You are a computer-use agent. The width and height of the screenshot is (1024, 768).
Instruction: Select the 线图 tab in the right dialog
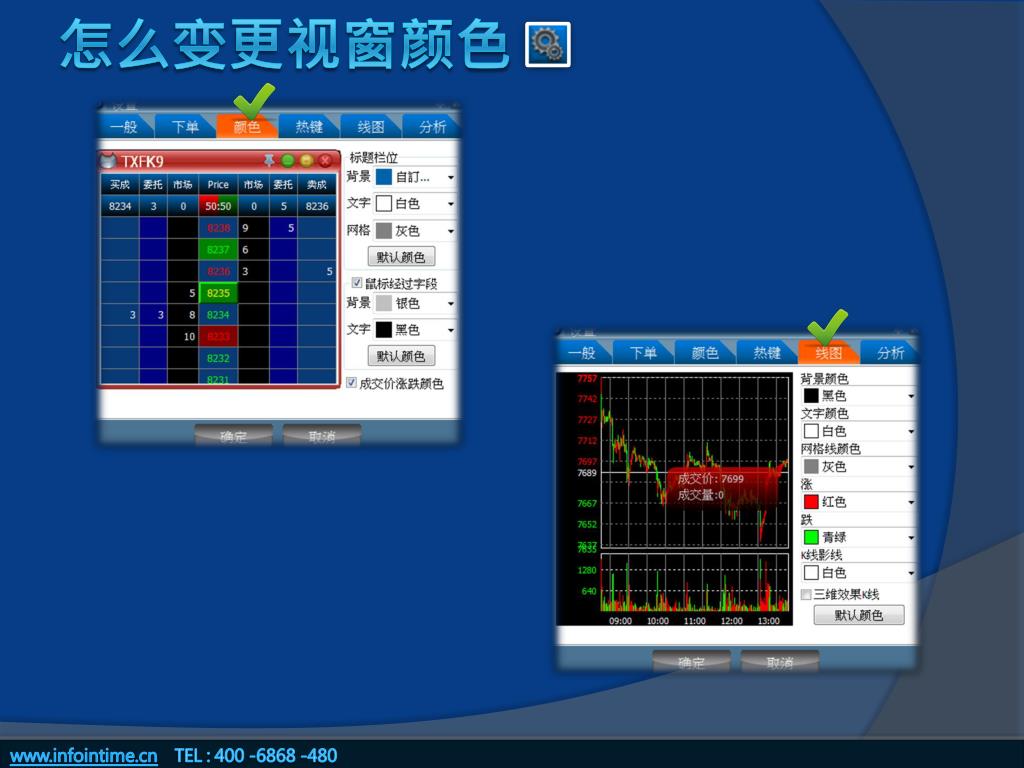click(x=828, y=353)
